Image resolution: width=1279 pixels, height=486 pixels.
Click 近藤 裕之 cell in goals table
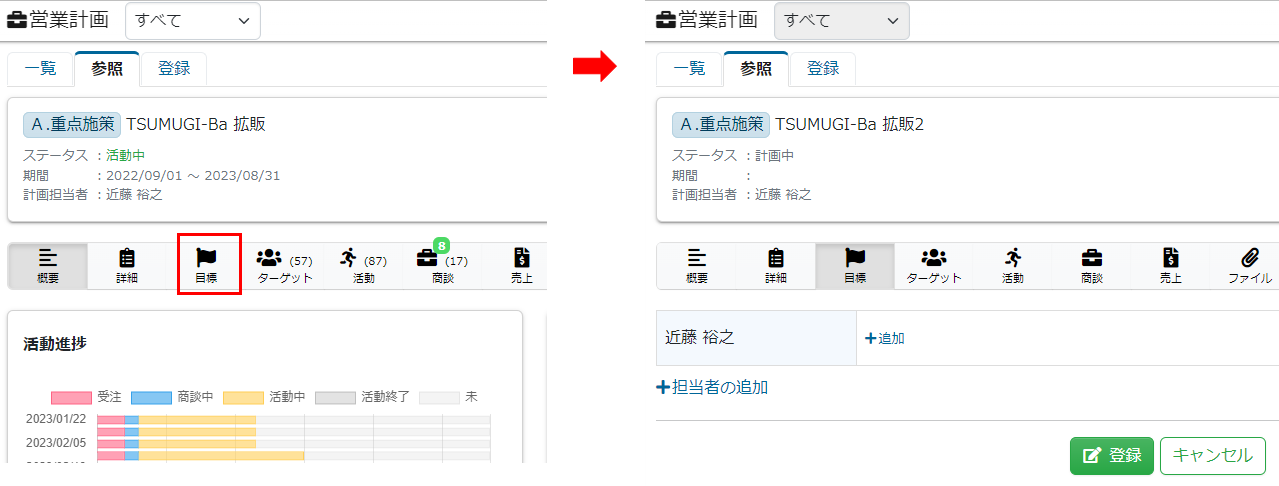pos(756,338)
